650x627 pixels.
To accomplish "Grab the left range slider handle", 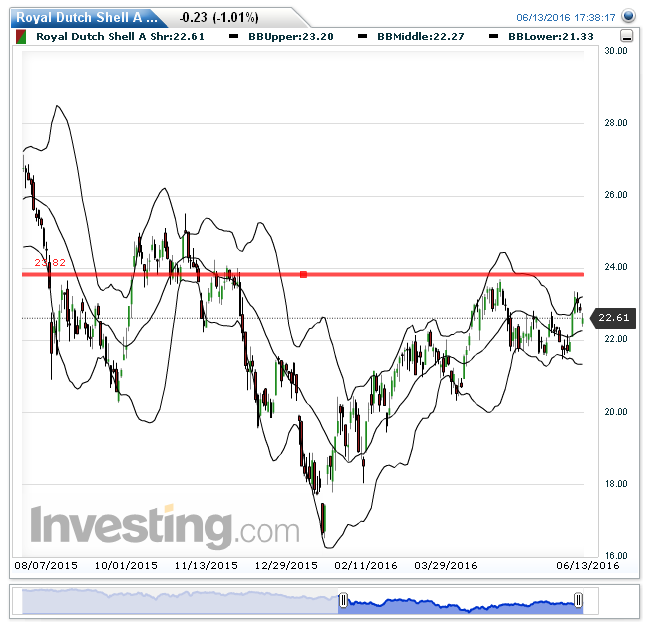I will pyautogui.click(x=343, y=600).
